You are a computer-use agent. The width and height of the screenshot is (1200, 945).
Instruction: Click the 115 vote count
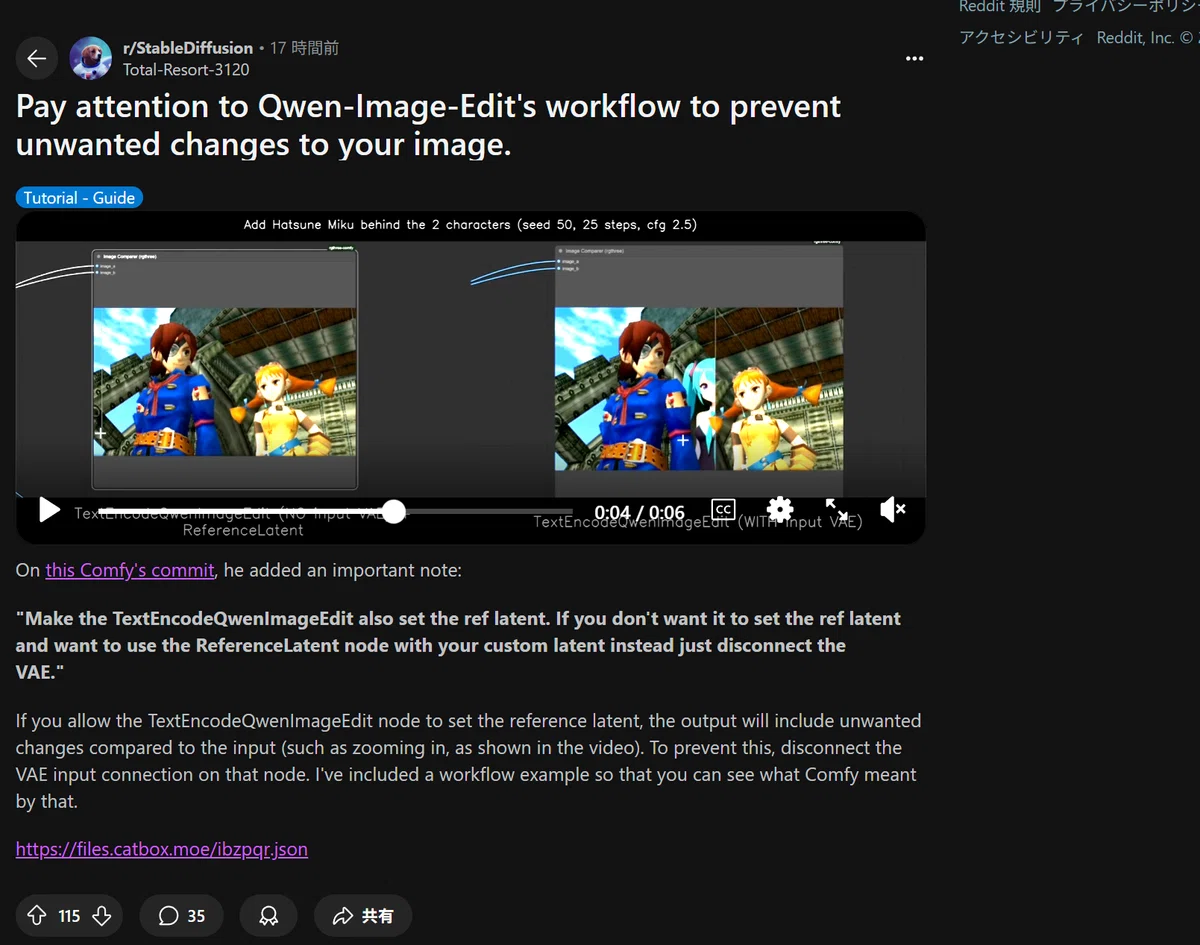click(x=69, y=916)
